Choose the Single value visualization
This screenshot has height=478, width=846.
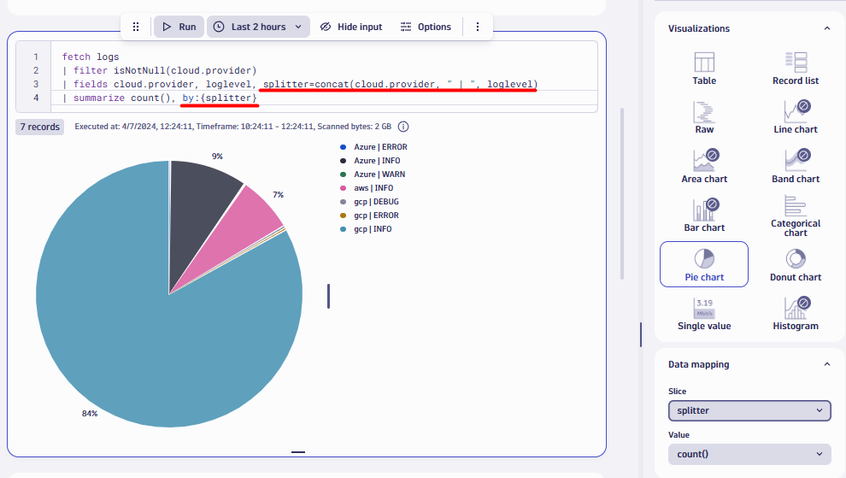coord(704,313)
